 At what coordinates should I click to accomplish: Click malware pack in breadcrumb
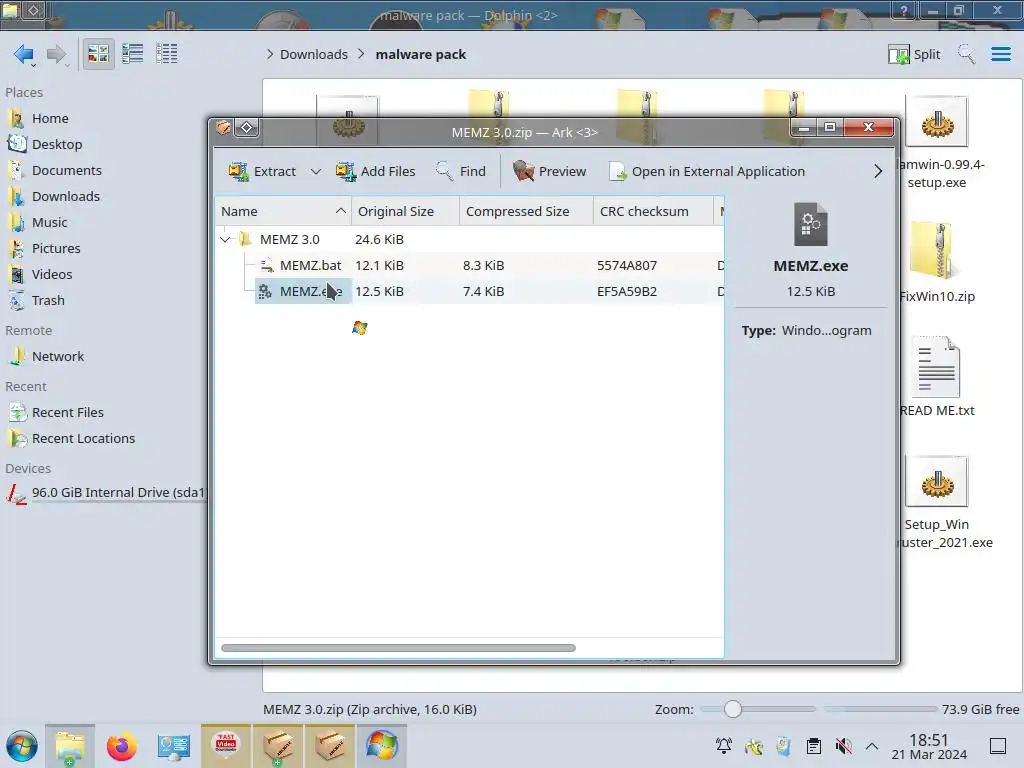point(421,54)
